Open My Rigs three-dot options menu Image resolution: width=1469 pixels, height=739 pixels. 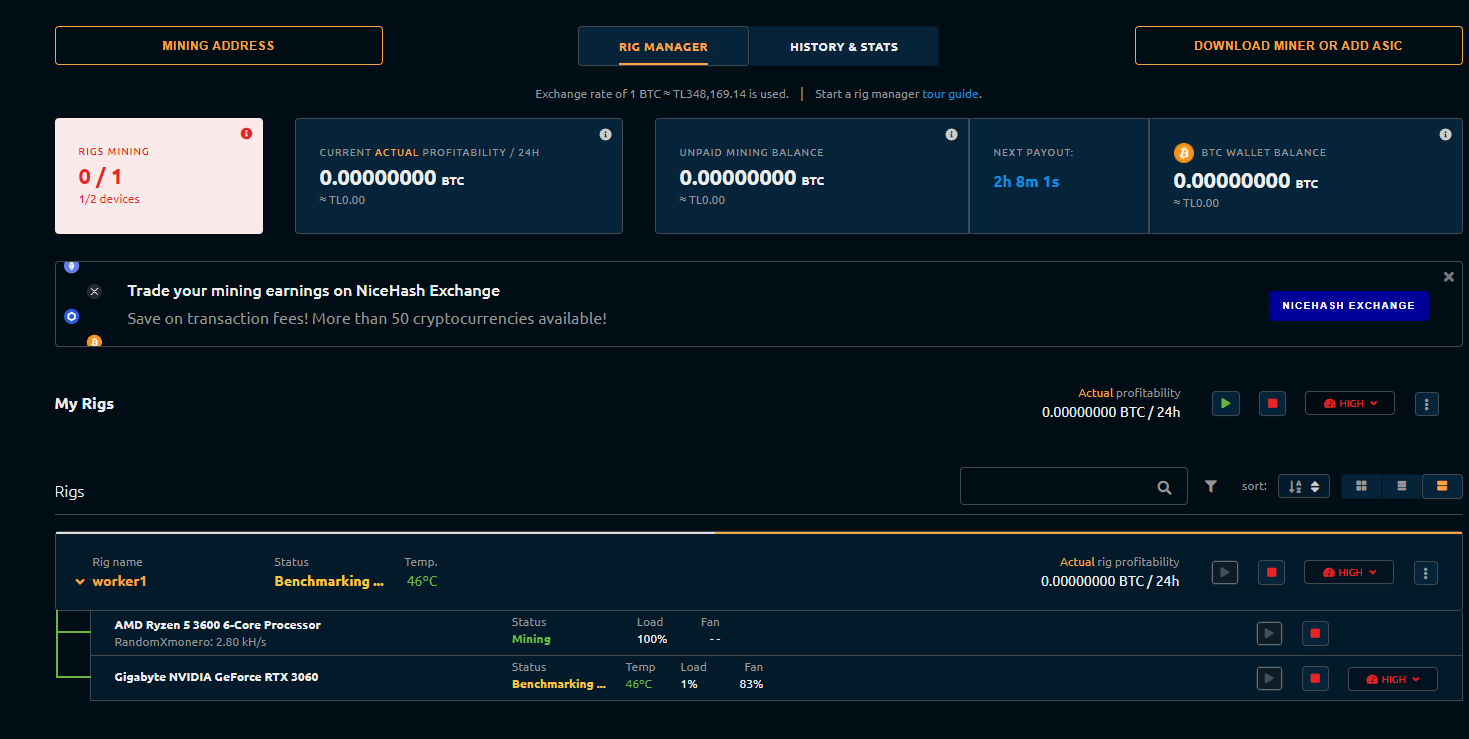pos(1427,403)
